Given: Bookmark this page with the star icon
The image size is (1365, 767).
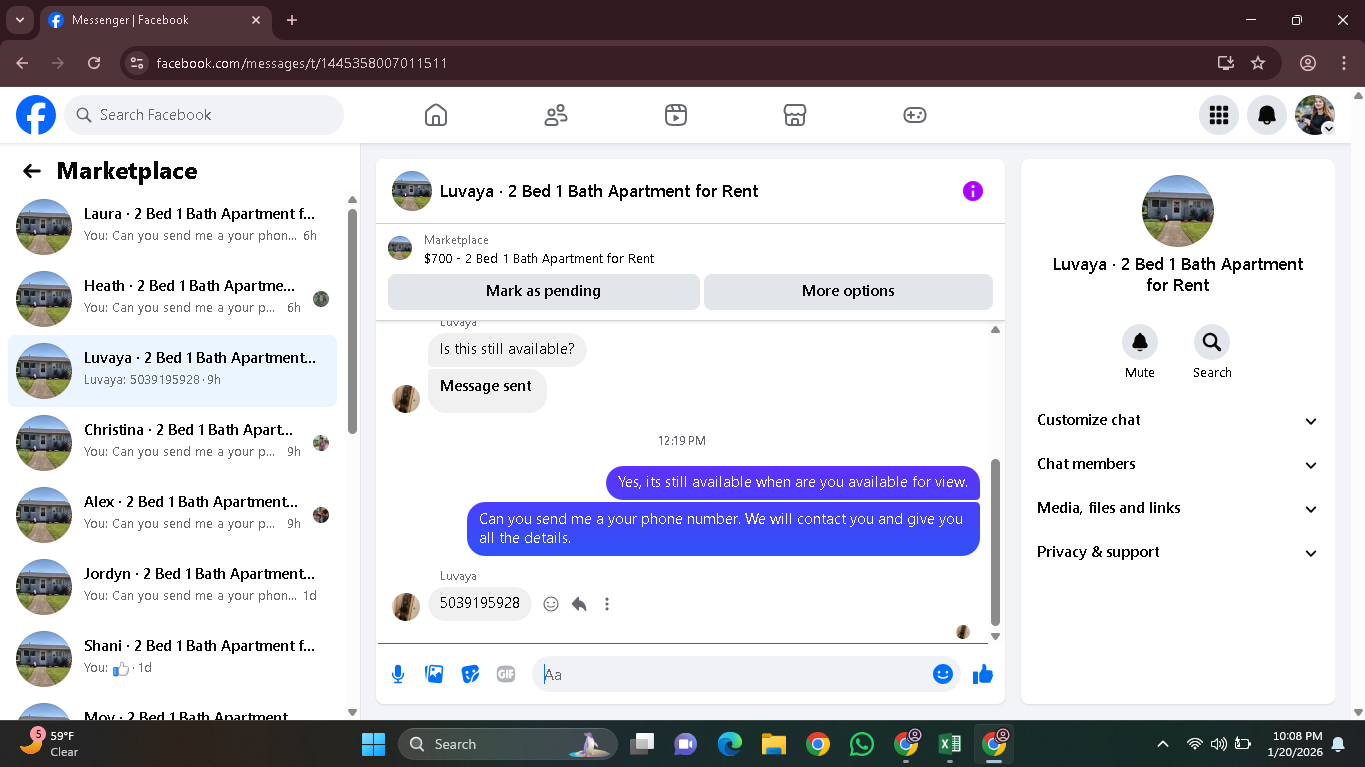Looking at the screenshot, I should 1258,63.
